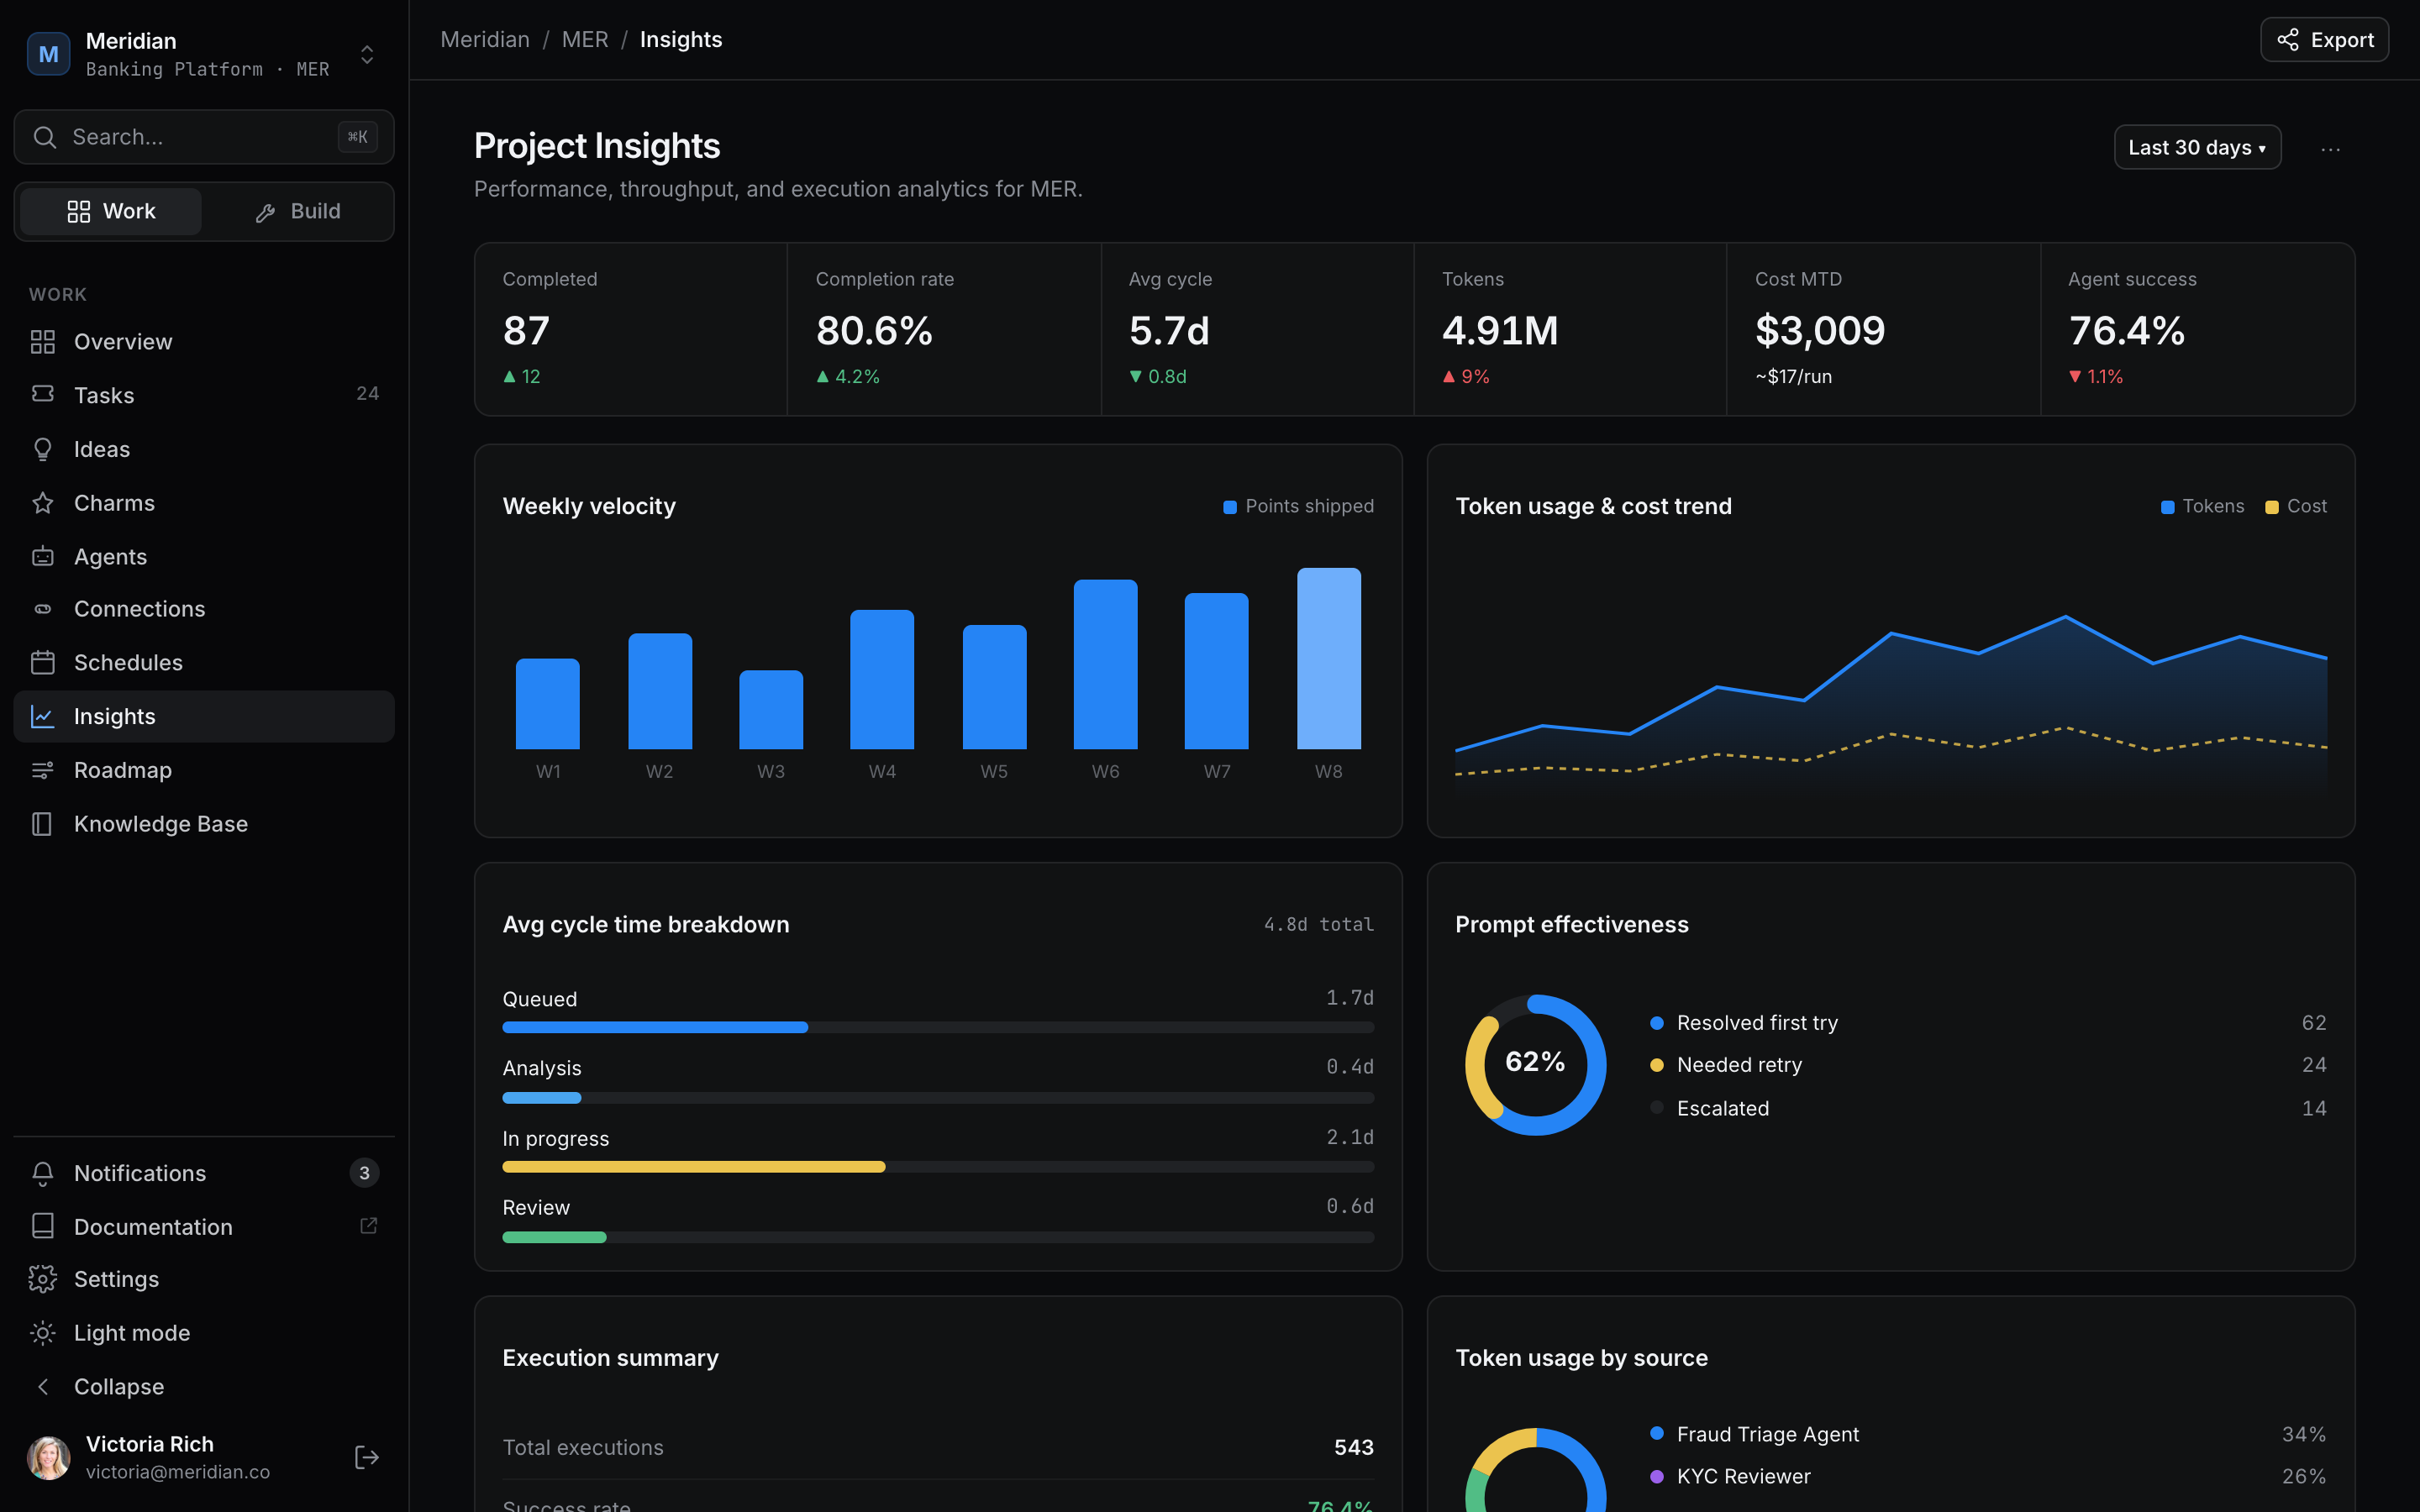Viewport: 2420px width, 1512px height.
Task: Open the Agents robot icon
Action: [42, 556]
